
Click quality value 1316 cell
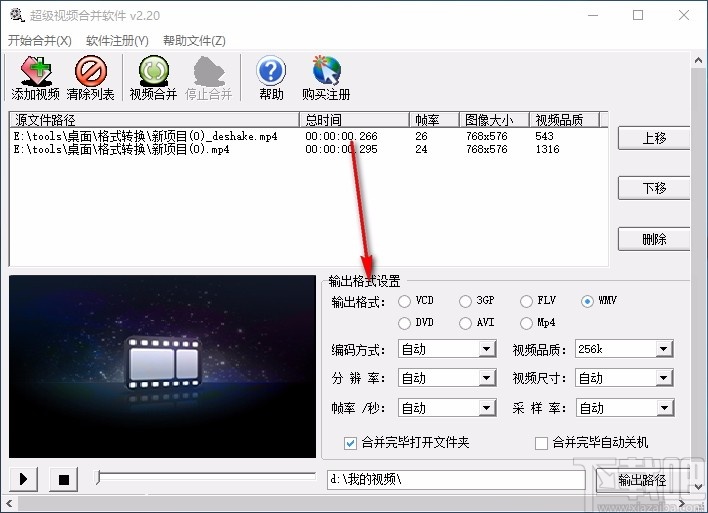pyautogui.click(x=547, y=149)
